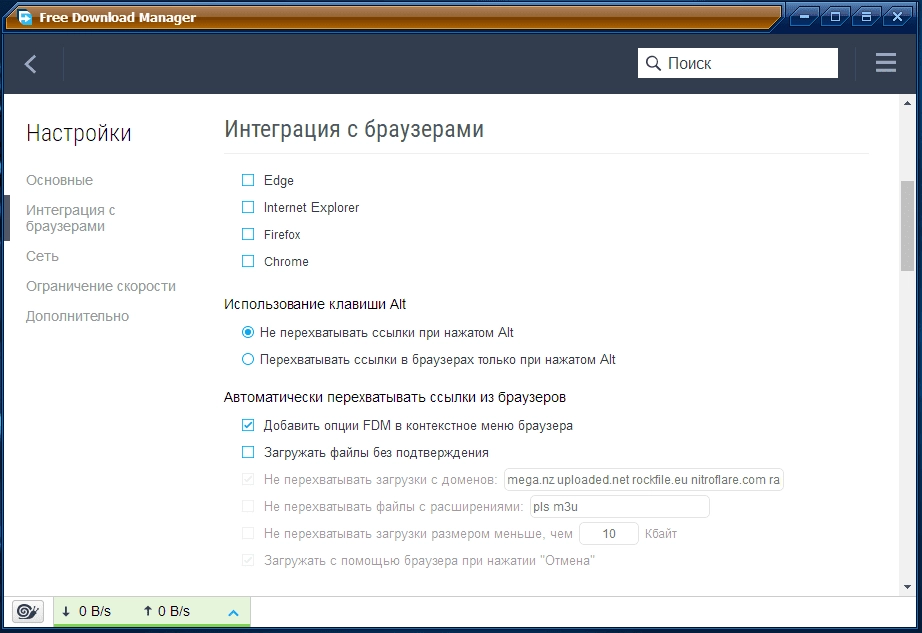The image size is (922, 633).
Task: Maximize the Free Download Manager window
Action: [836, 17]
